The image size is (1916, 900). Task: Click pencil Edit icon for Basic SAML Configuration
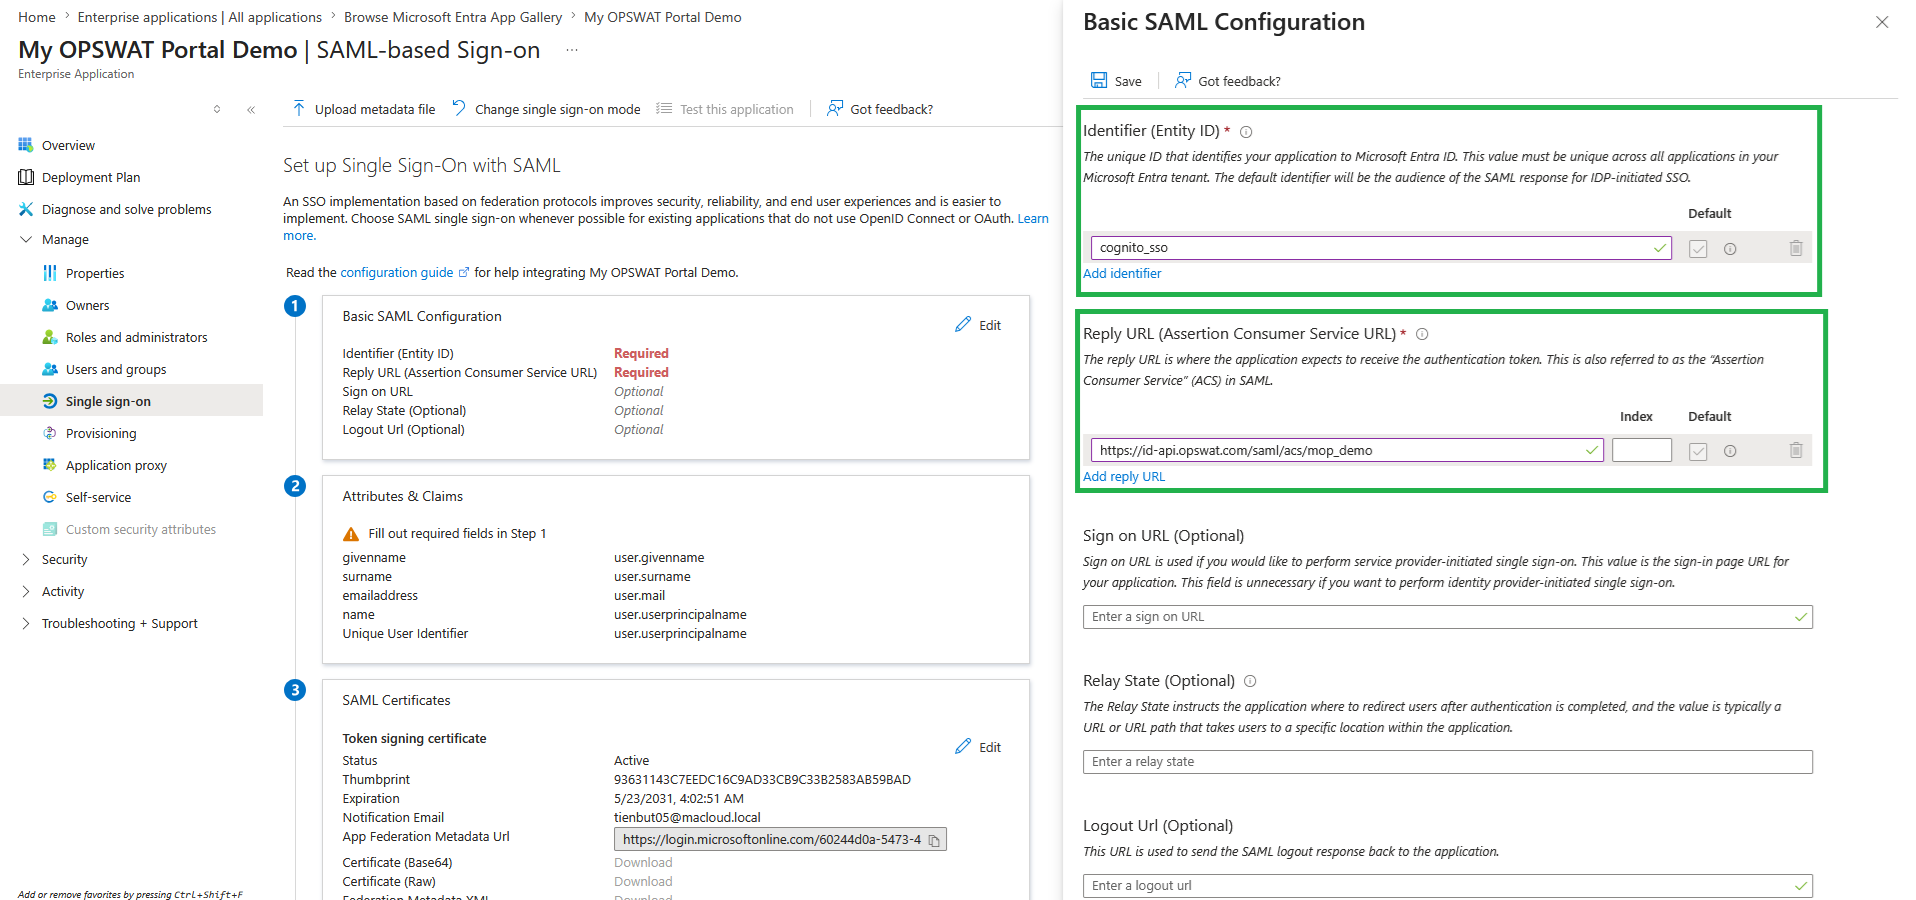[963, 325]
